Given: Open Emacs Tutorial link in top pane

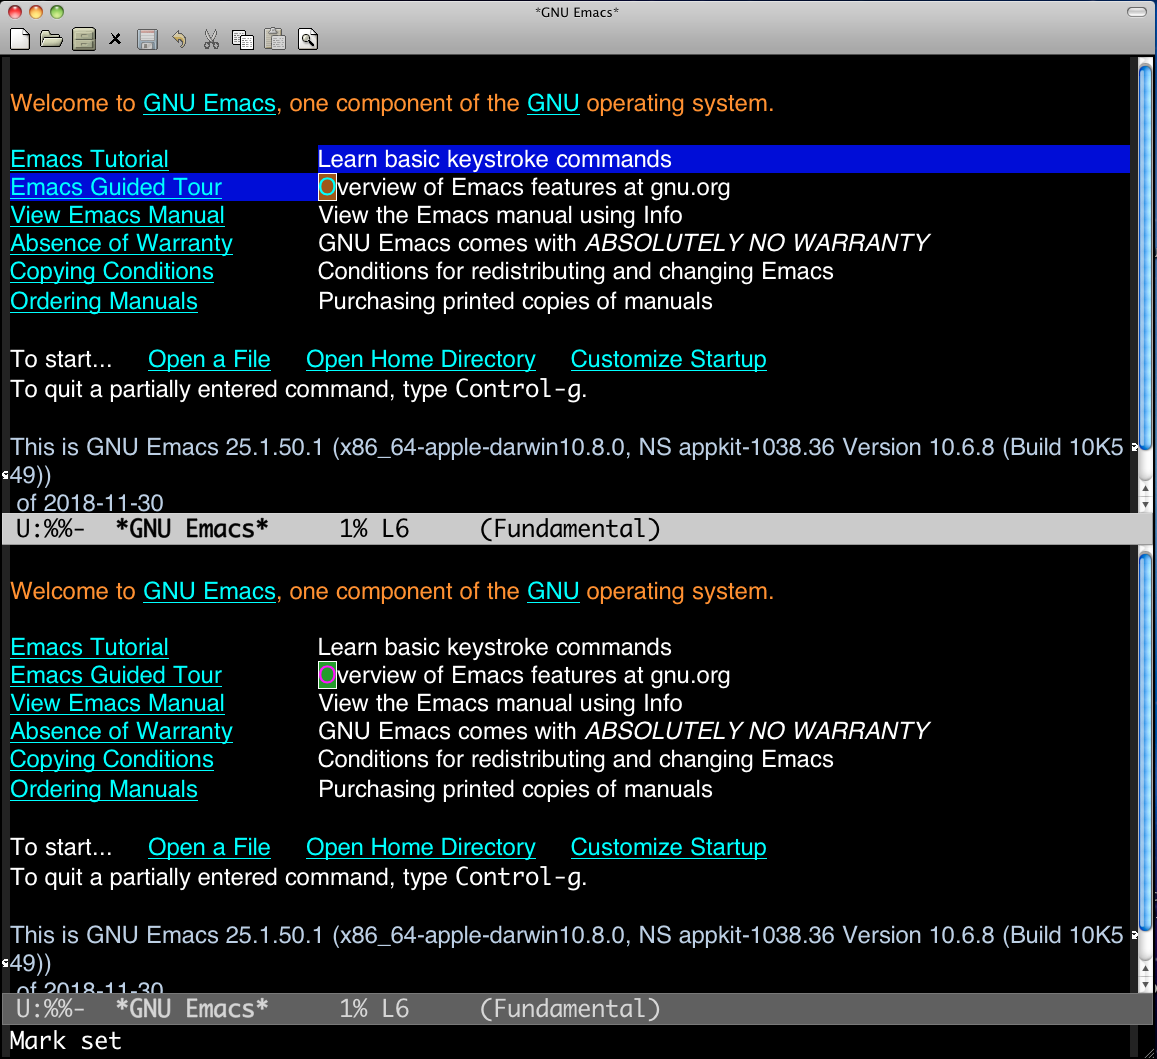Looking at the screenshot, I should pyautogui.click(x=89, y=159).
